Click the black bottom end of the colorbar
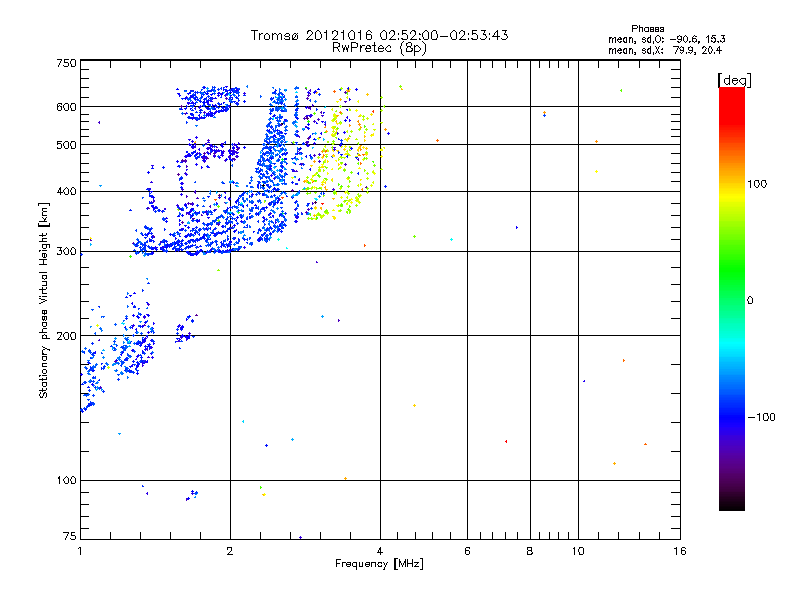Screen dimensions: 800x600 click(x=732, y=503)
